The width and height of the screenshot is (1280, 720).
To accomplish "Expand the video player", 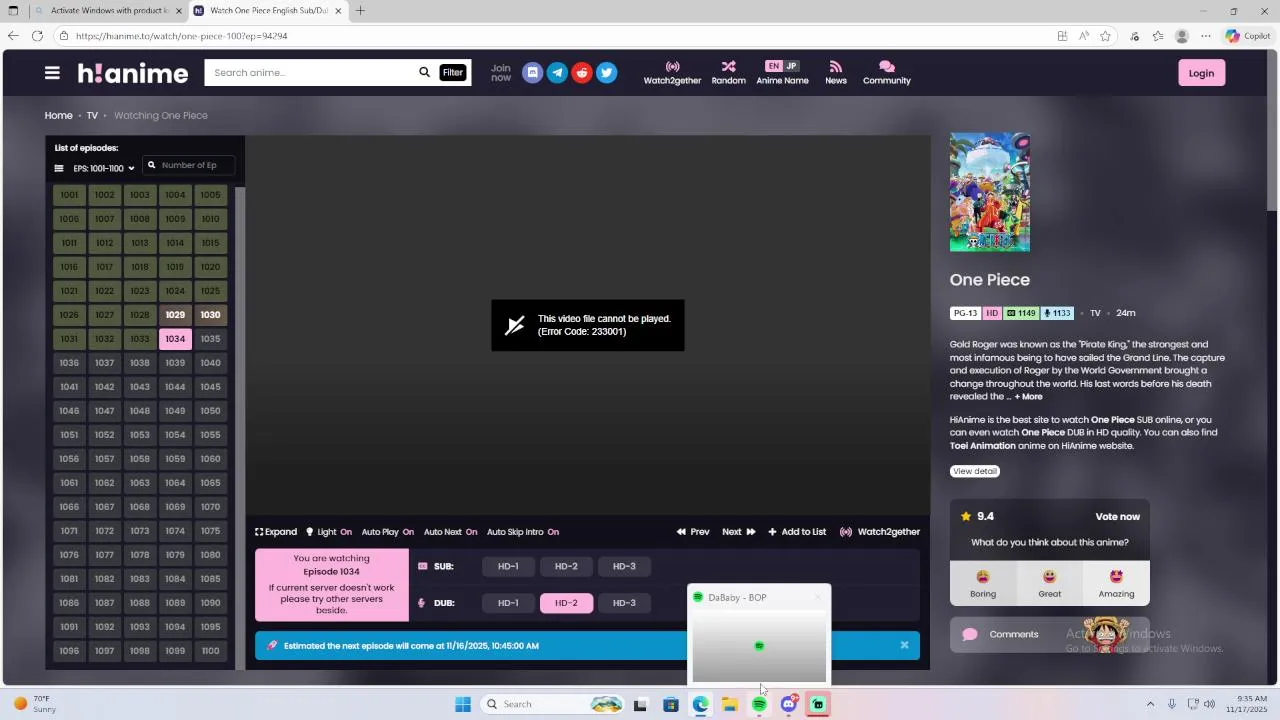I will 276,532.
